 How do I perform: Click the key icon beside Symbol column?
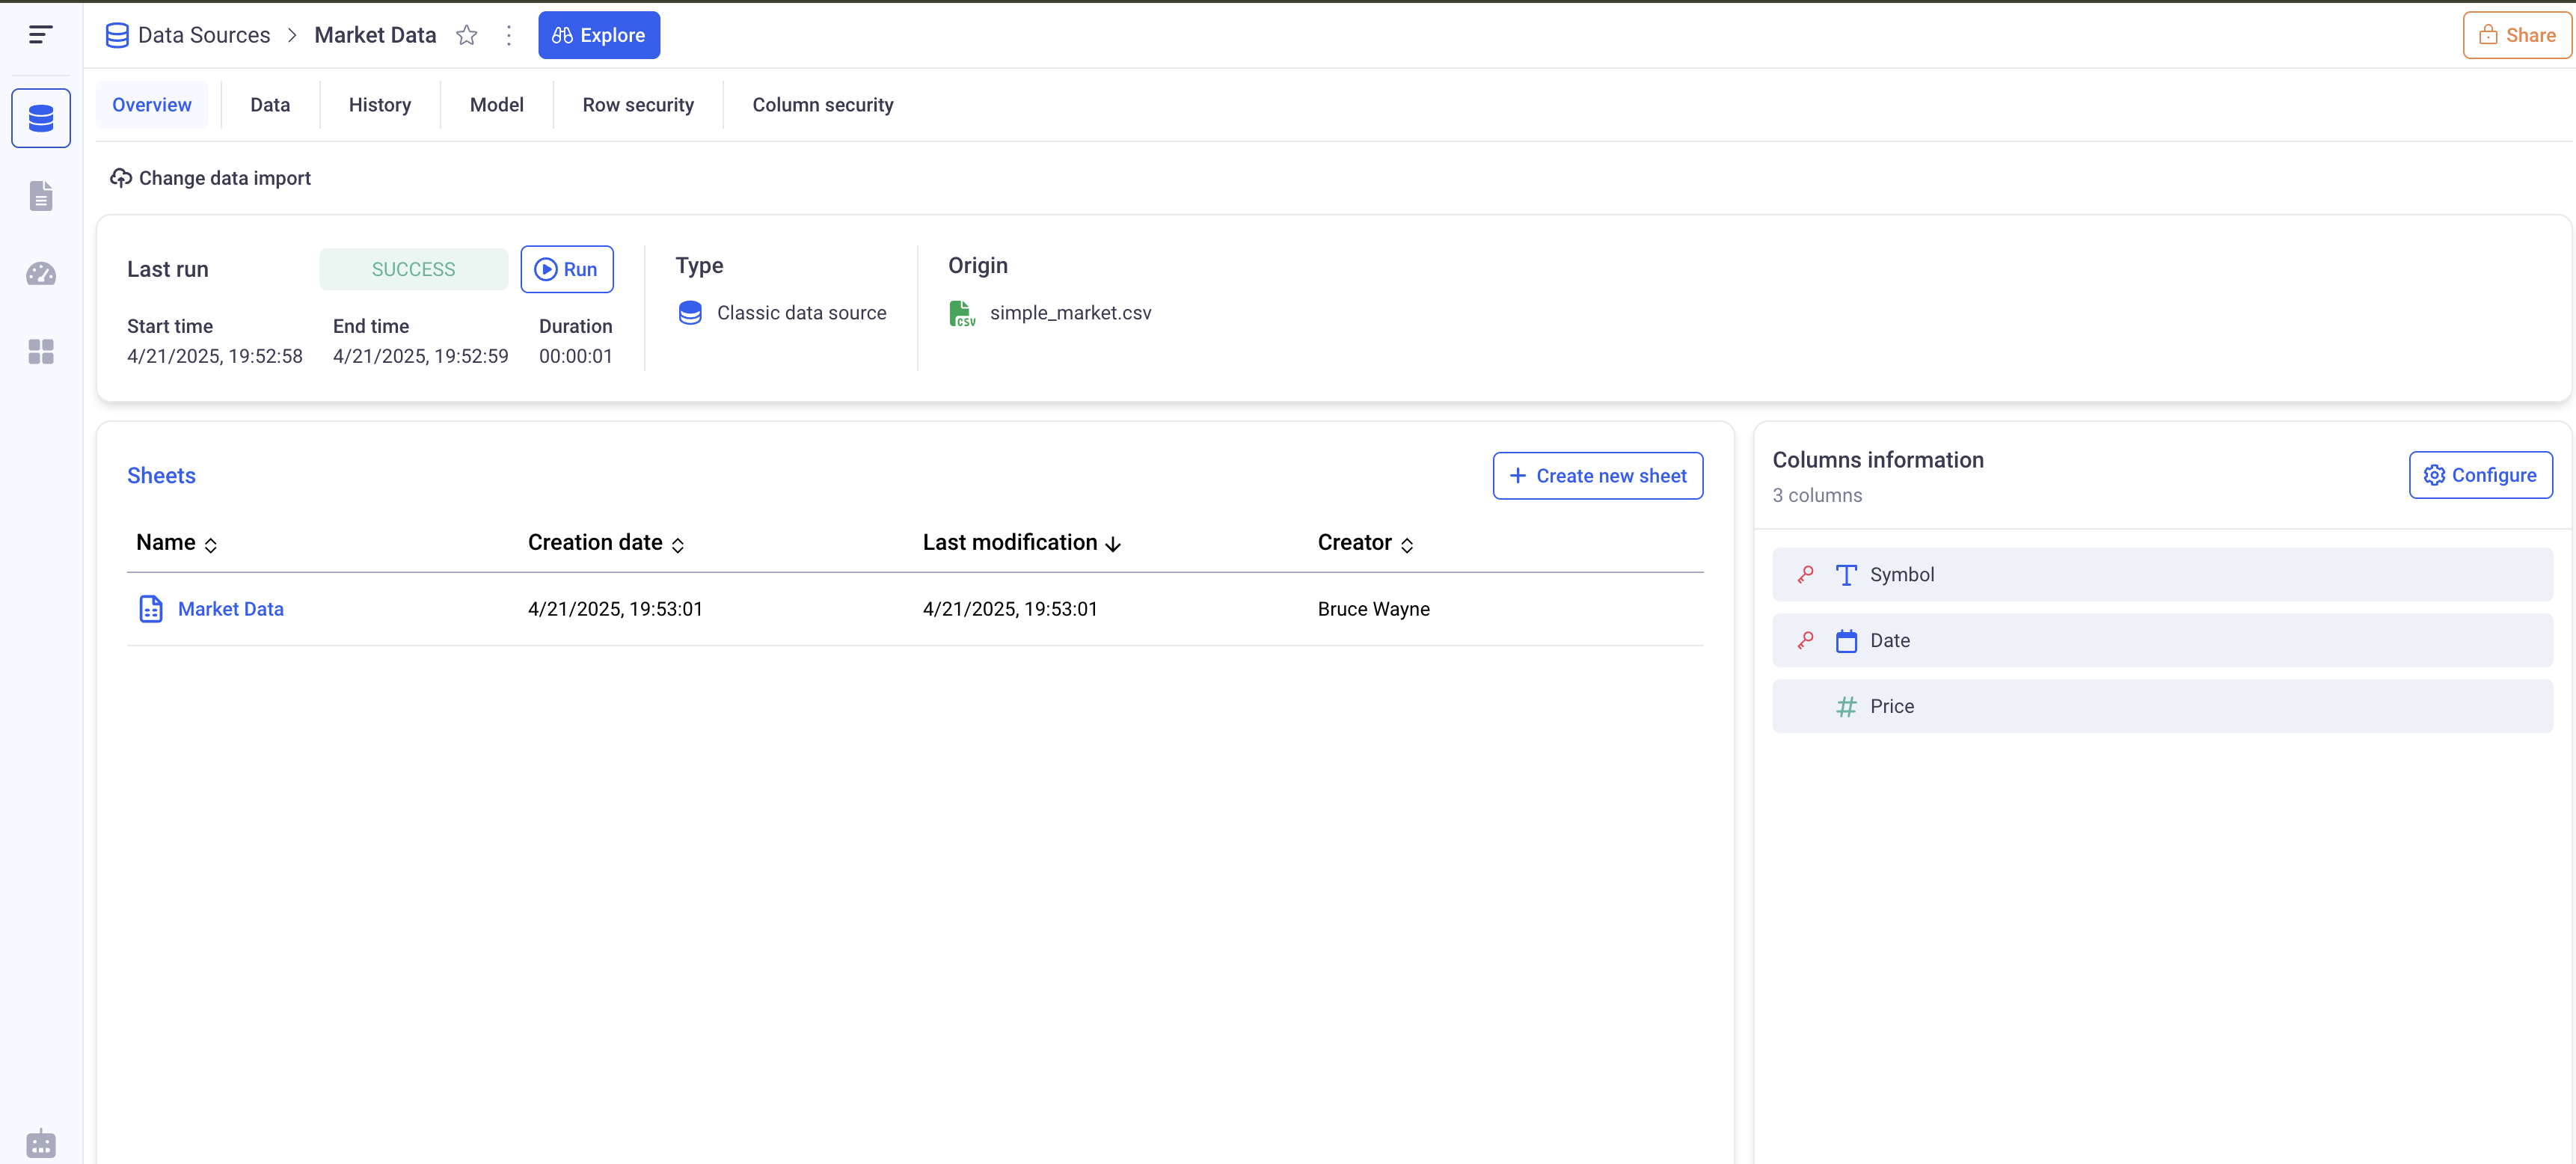1805,575
